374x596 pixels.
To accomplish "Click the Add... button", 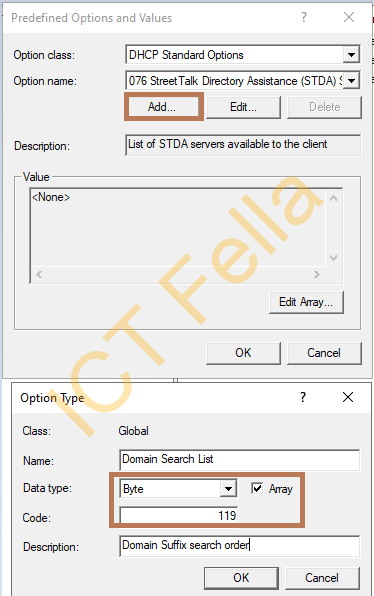I will coord(163,107).
